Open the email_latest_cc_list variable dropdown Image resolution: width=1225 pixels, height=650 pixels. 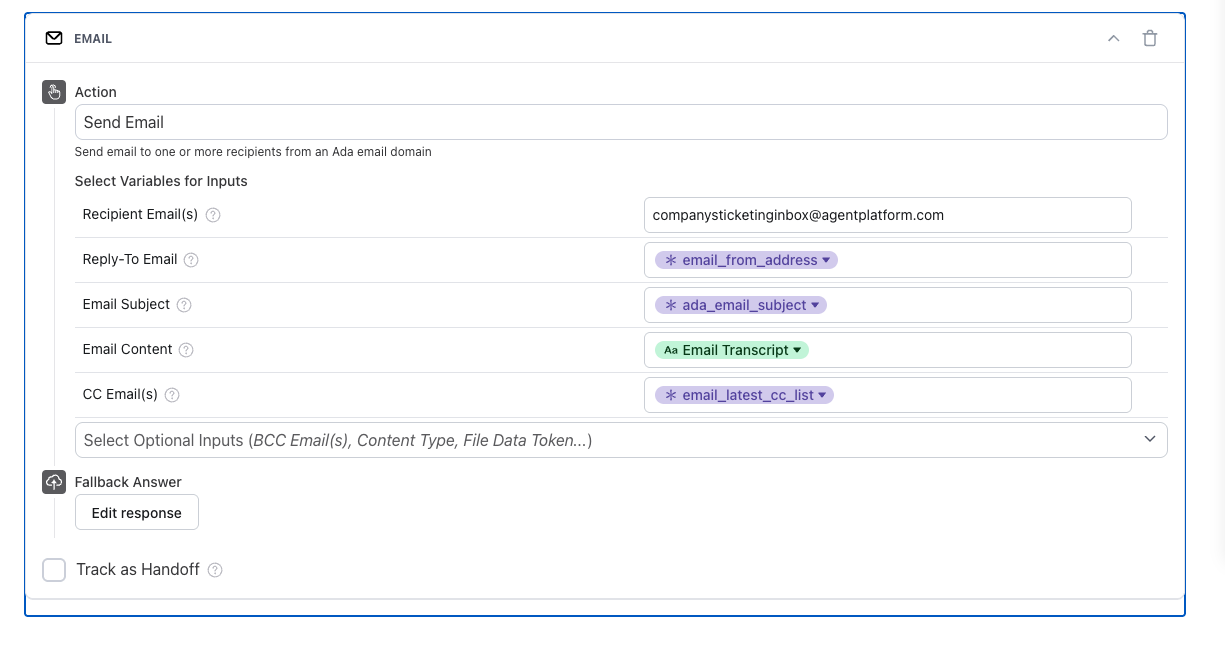pos(822,395)
